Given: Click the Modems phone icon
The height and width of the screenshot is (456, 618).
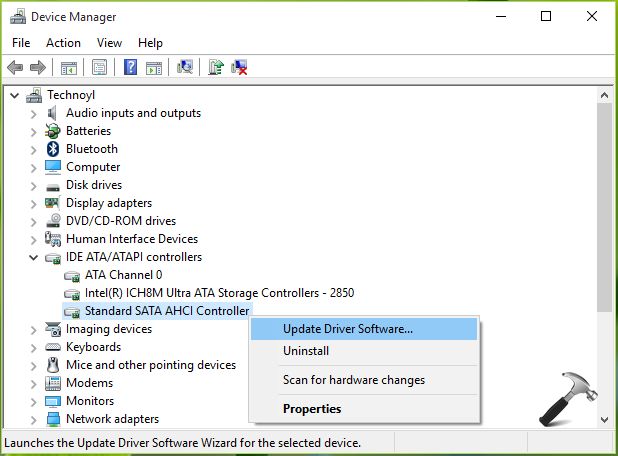Looking at the screenshot, I should point(53,383).
